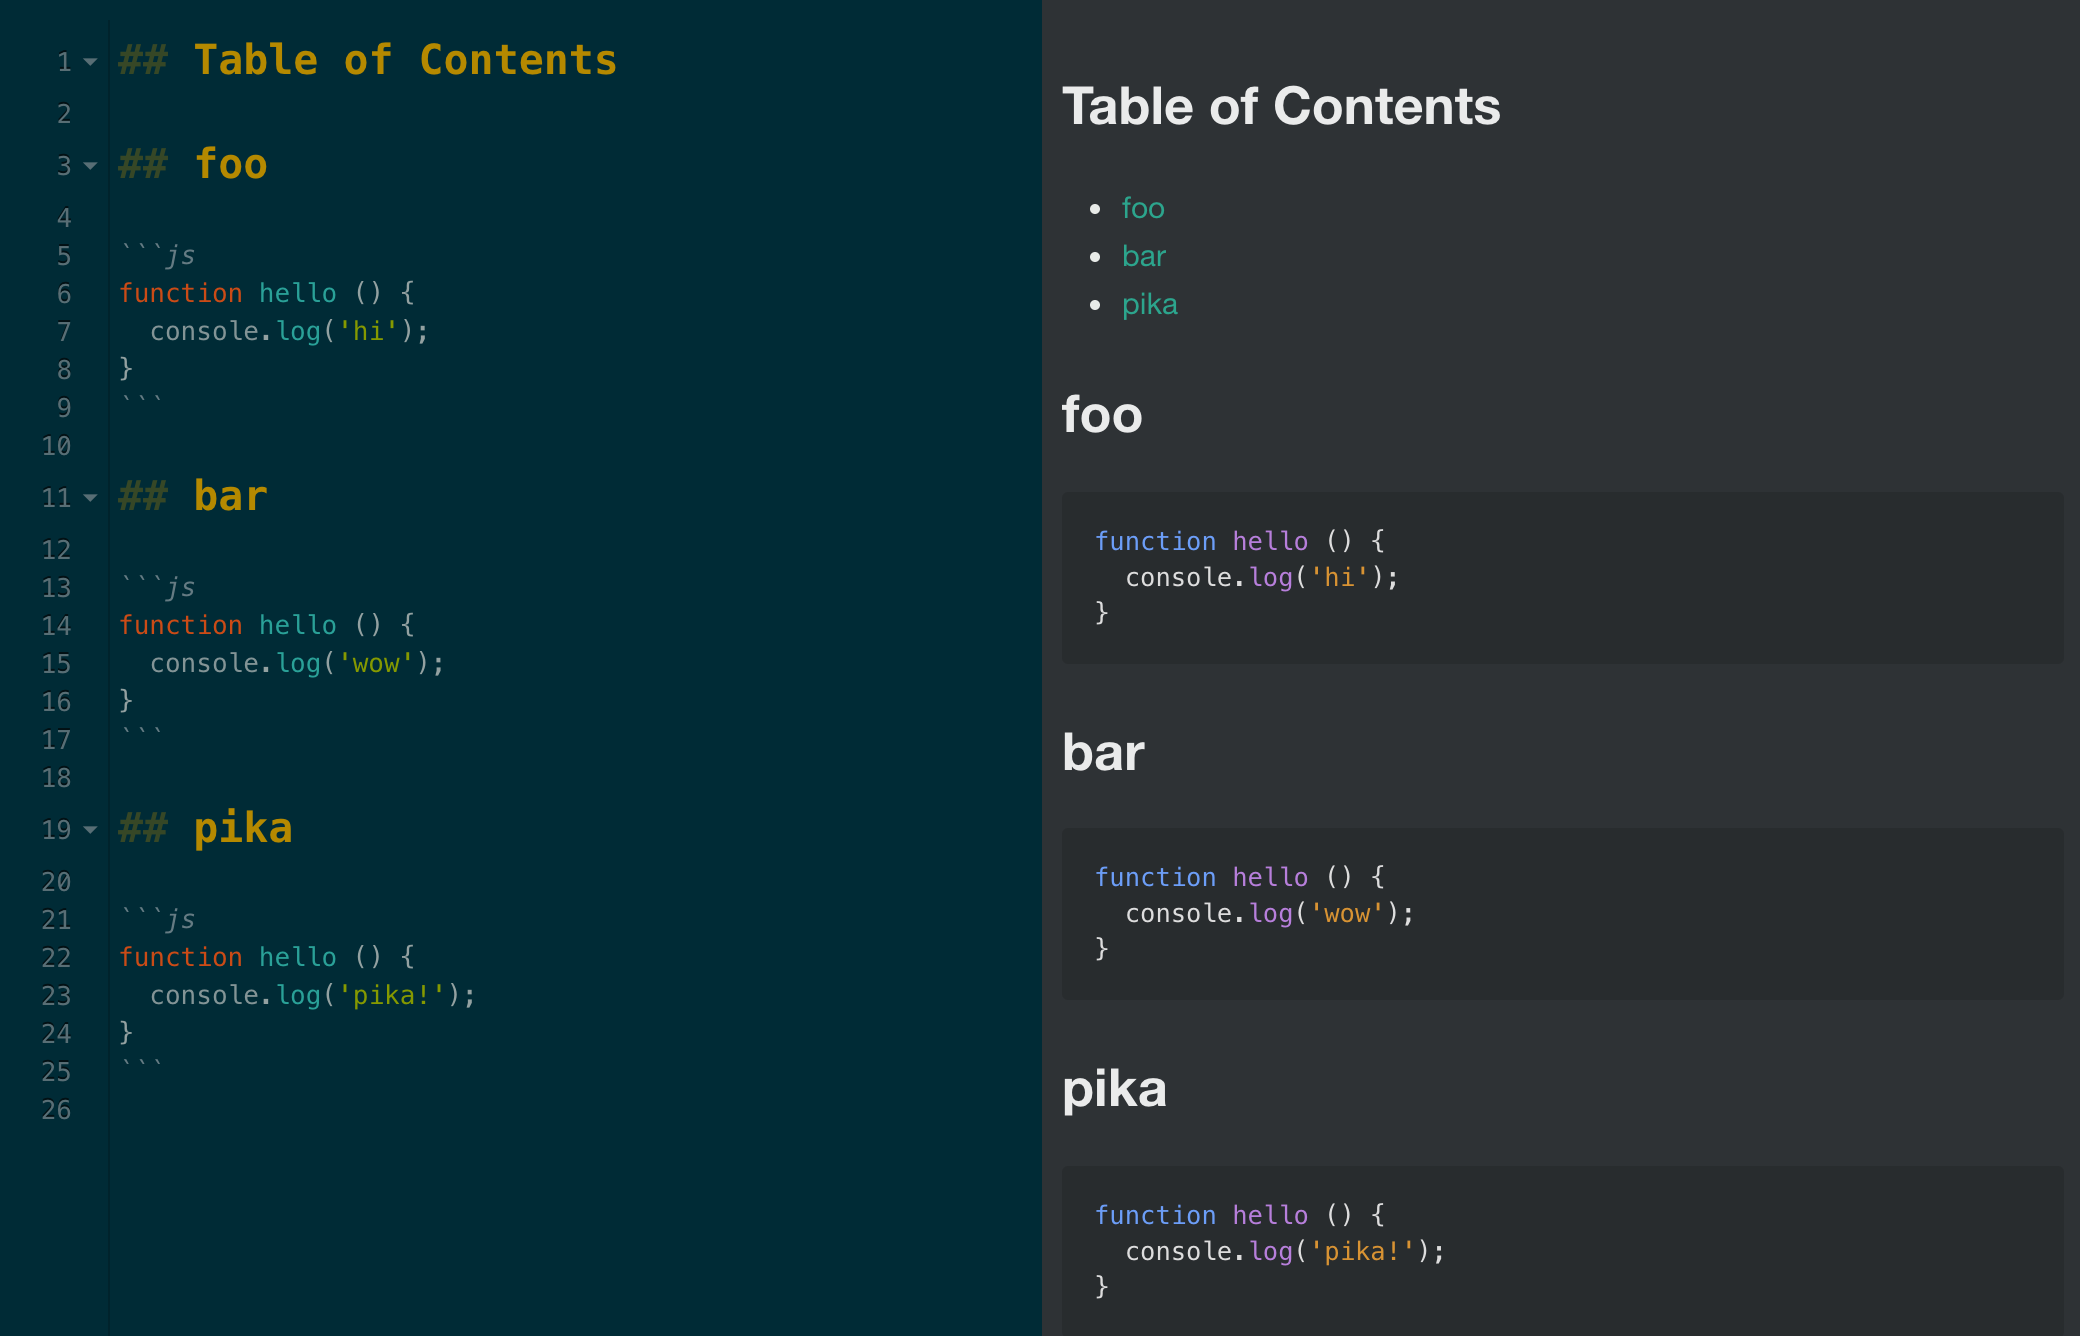Click the foo heading in preview pane

[1101, 414]
